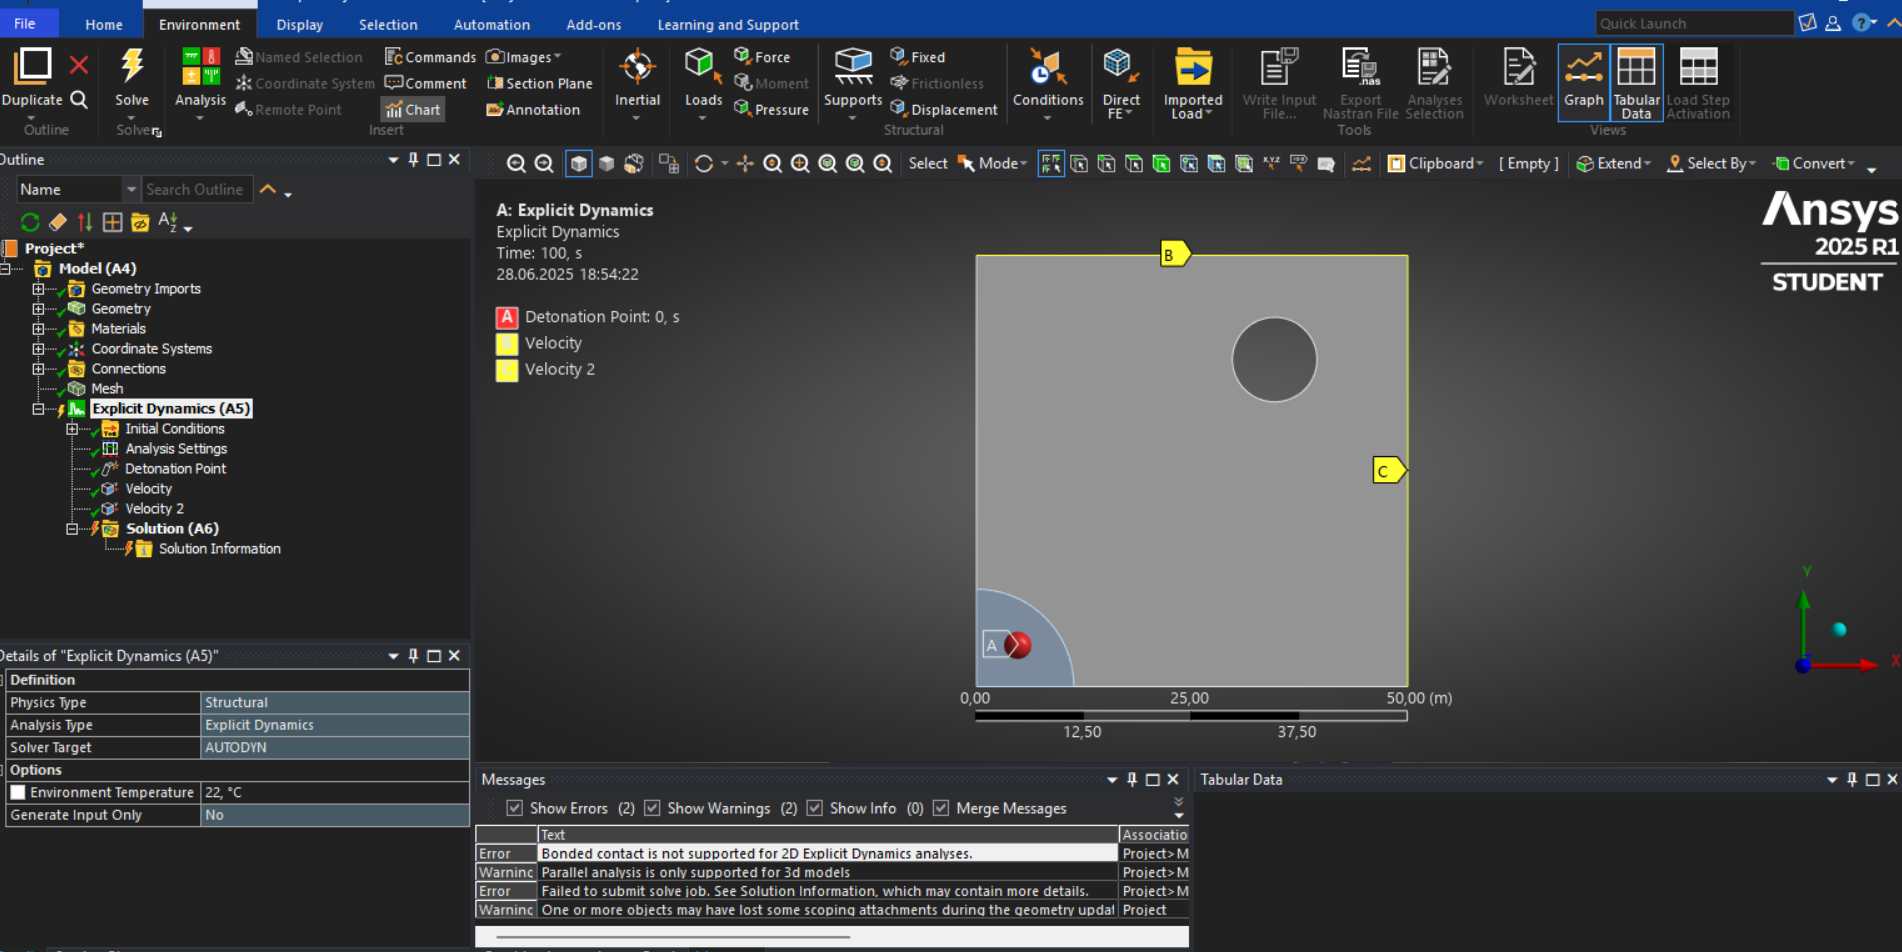Click the refresh icon in Outline toolbar
The image size is (1902, 952).
click(30, 222)
